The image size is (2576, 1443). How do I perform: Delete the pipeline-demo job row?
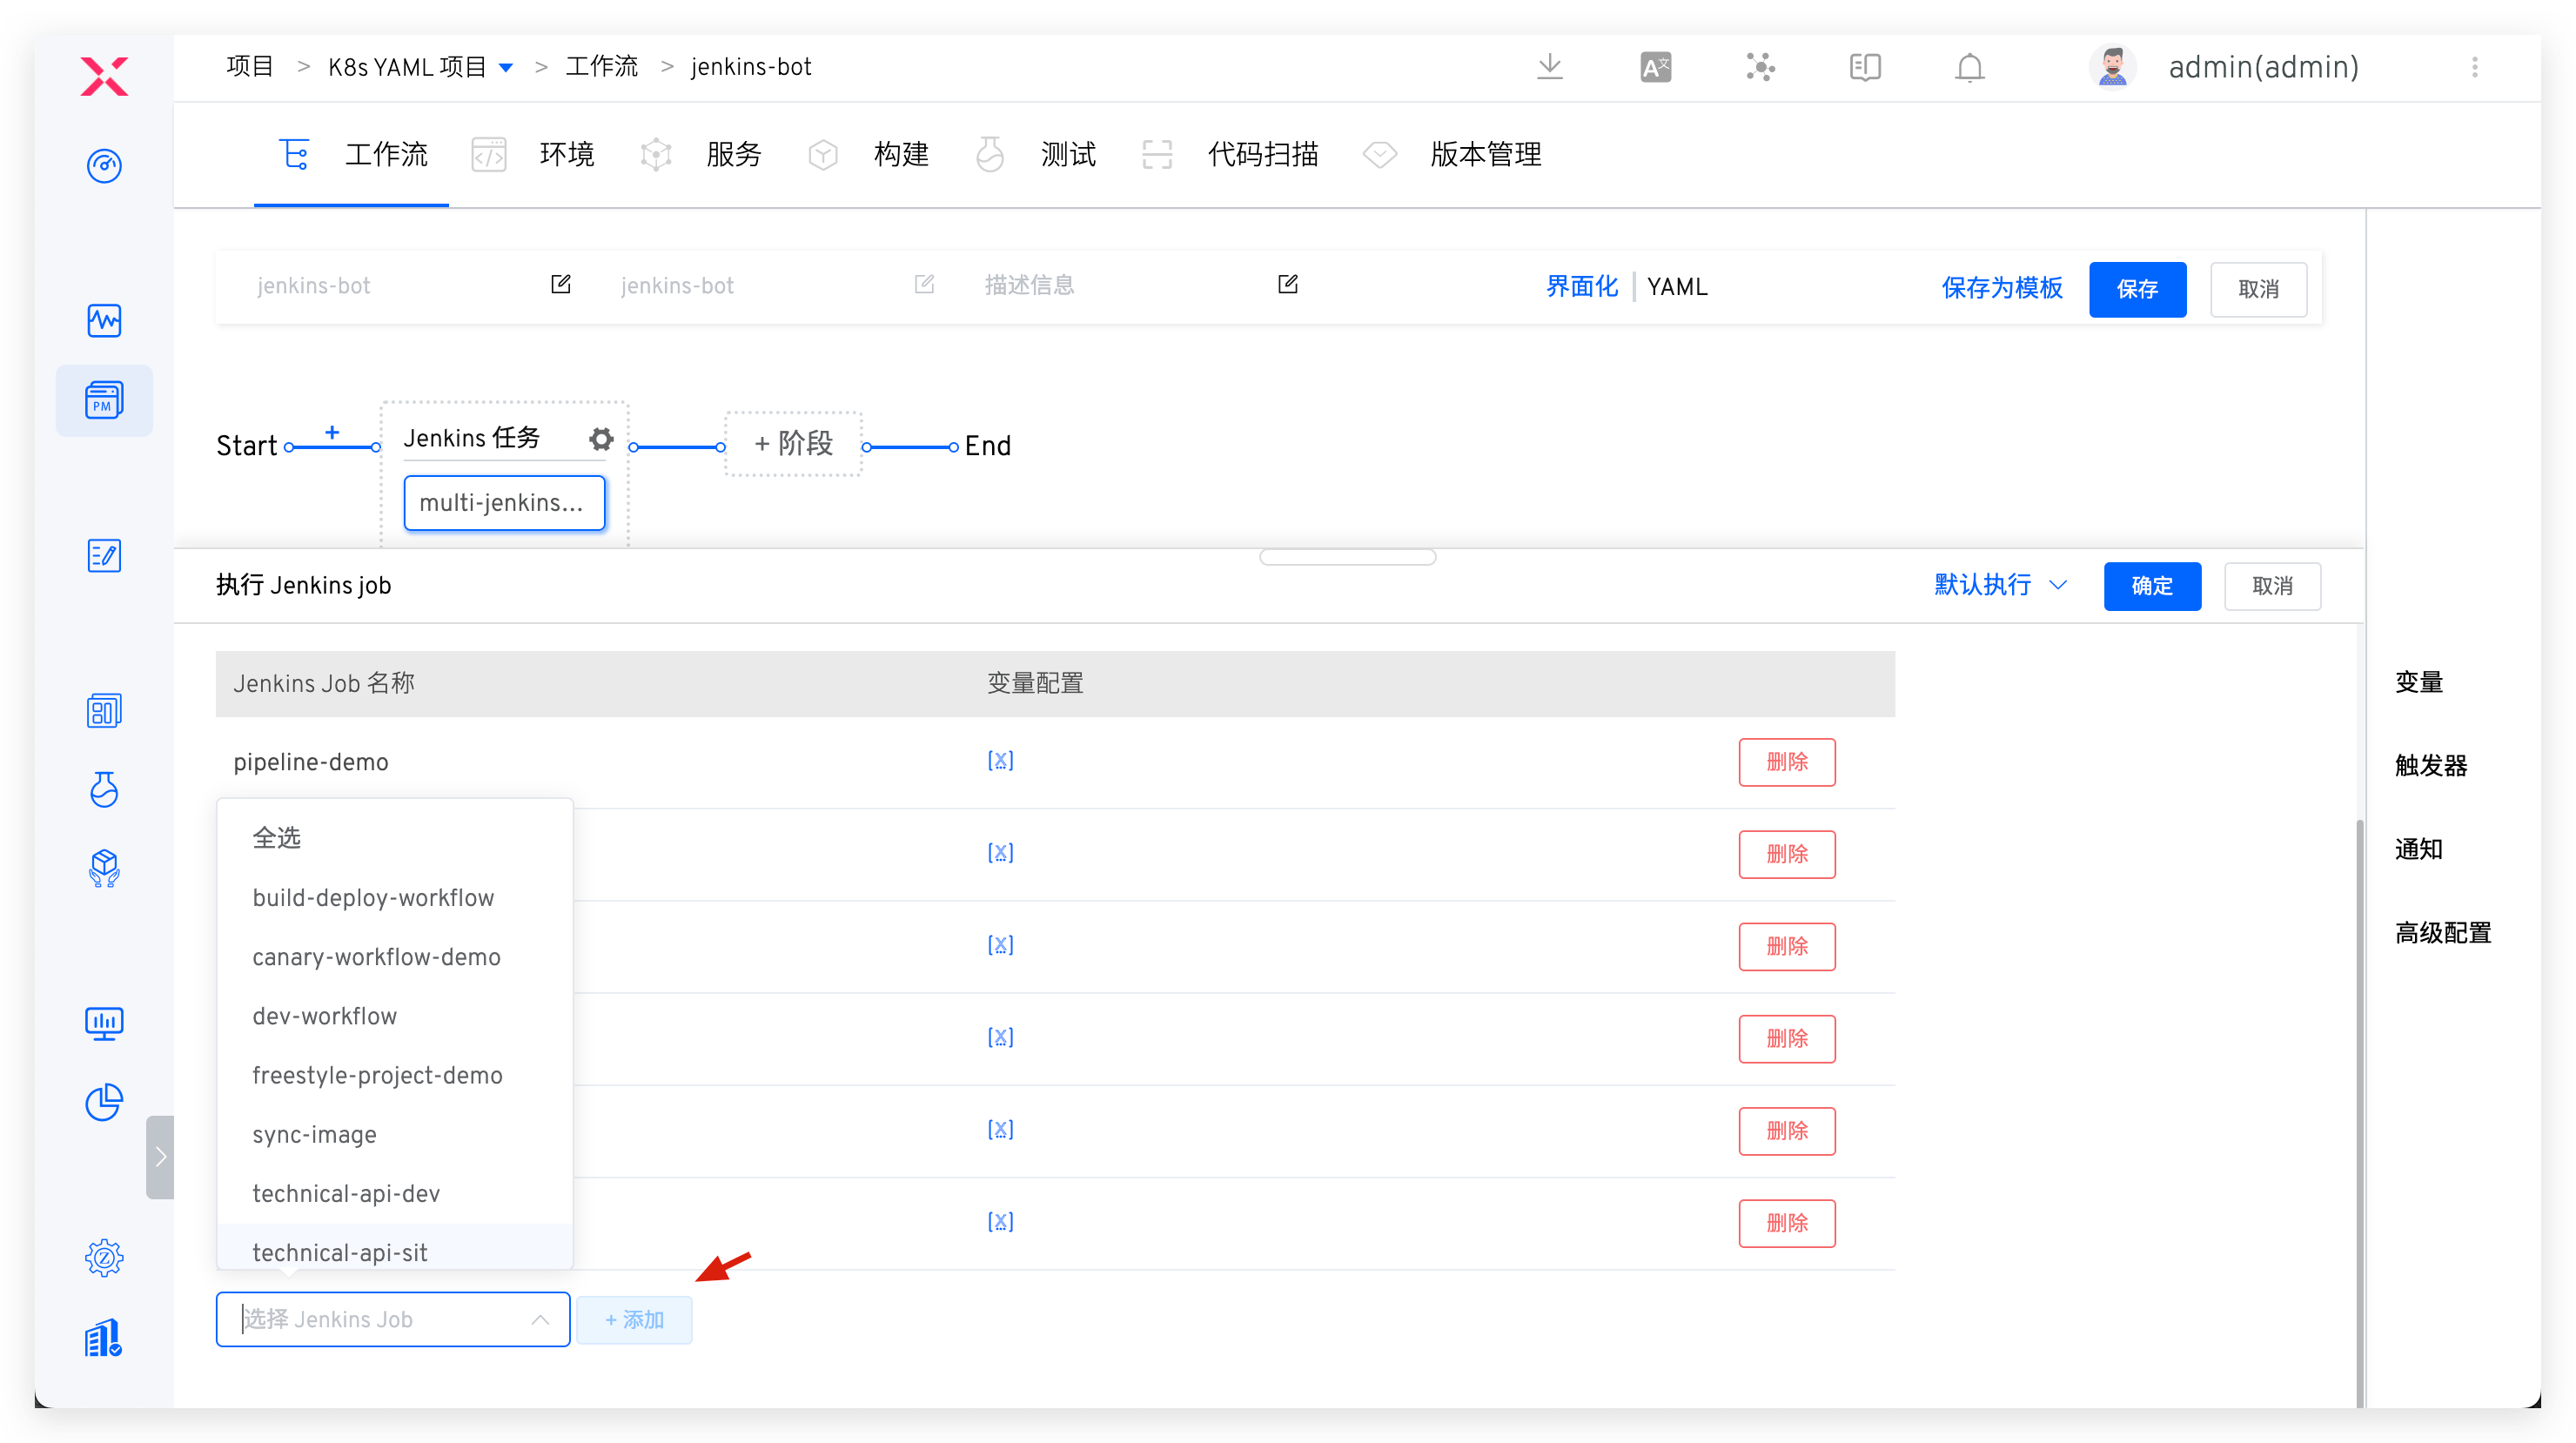(x=1787, y=762)
